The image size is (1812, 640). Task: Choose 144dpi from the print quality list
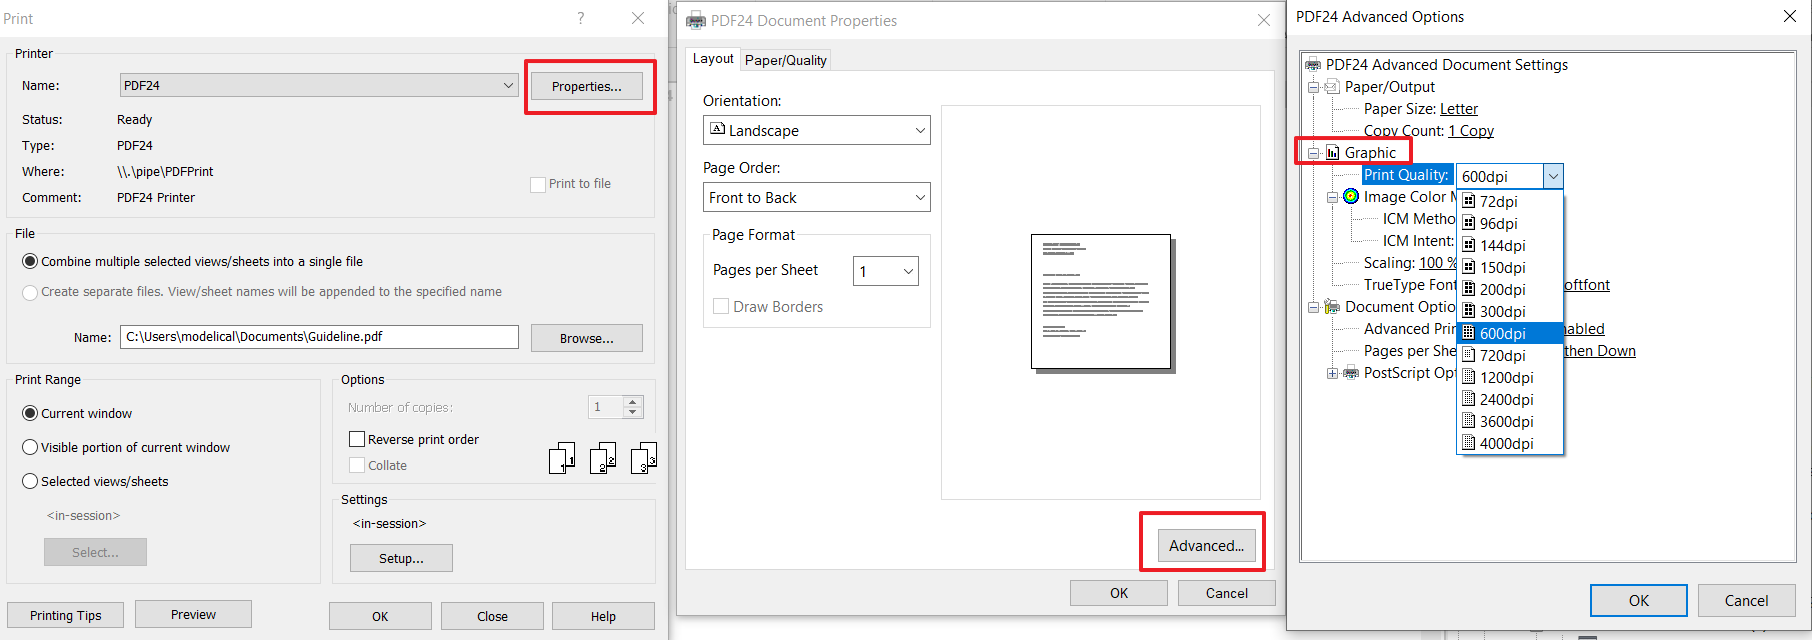point(1510,245)
